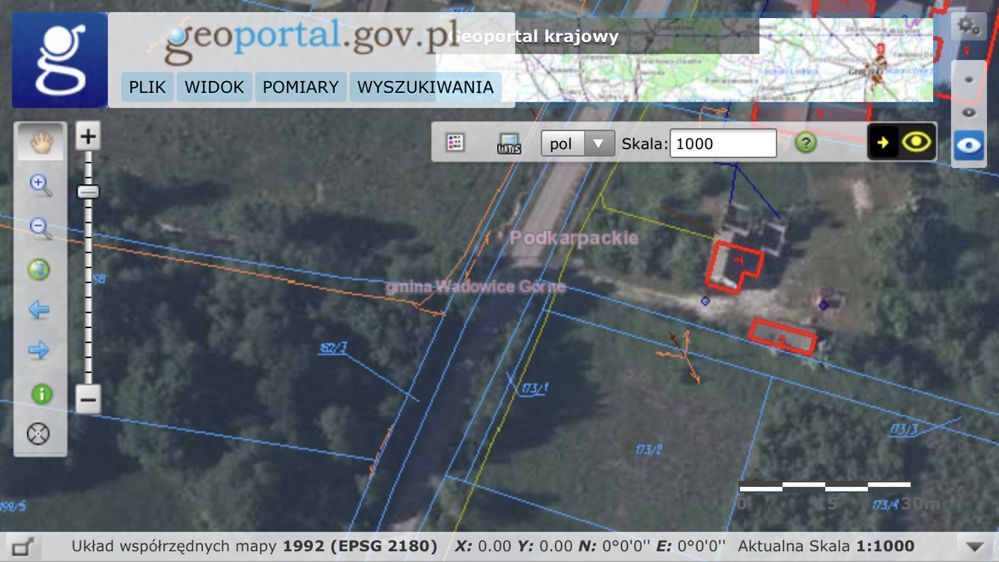Expand the status bar down arrow
The width and height of the screenshot is (999, 562).
[974, 547]
